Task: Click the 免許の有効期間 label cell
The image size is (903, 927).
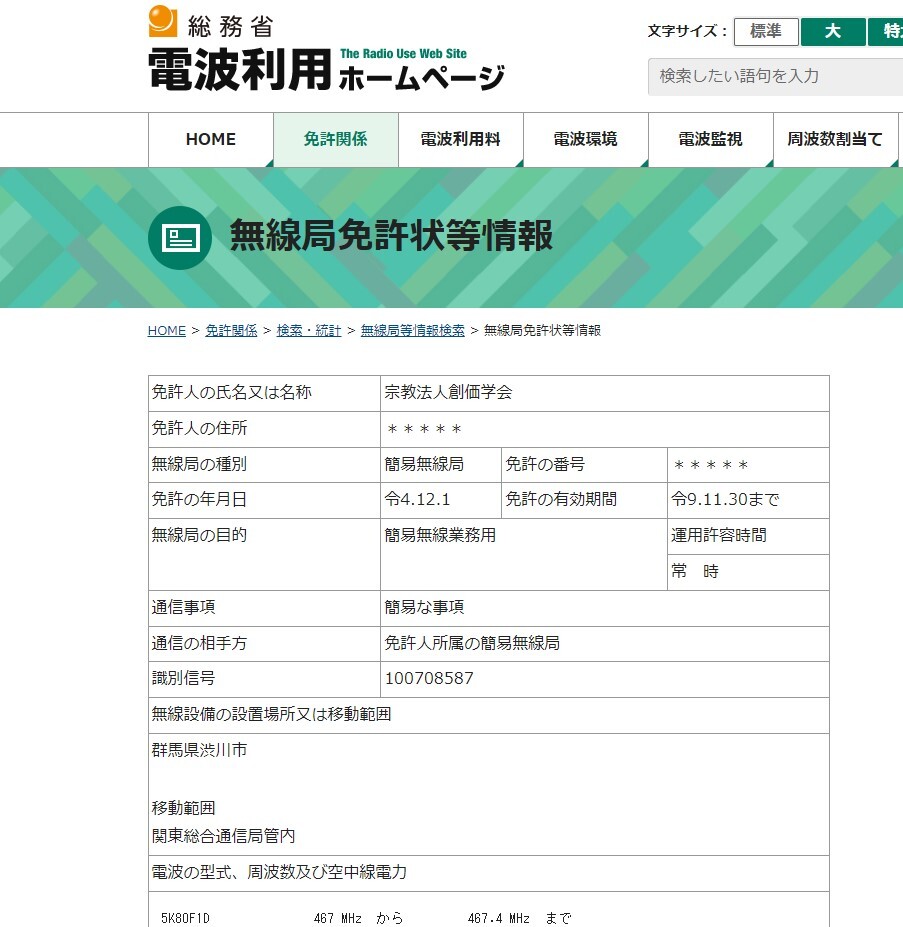Action: point(584,500)
